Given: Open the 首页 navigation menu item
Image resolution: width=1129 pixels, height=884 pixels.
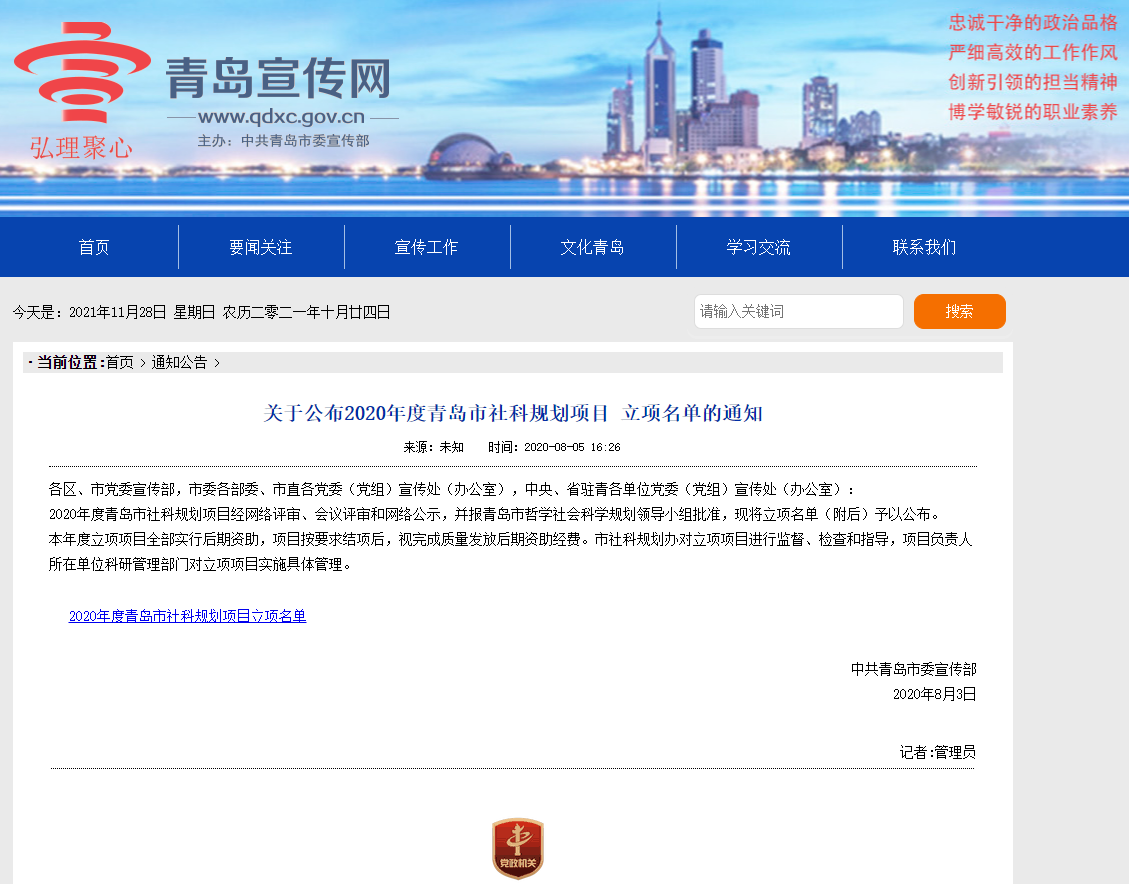Looking at the screenshot, I should pyautogui.click(x=94, y=247).
